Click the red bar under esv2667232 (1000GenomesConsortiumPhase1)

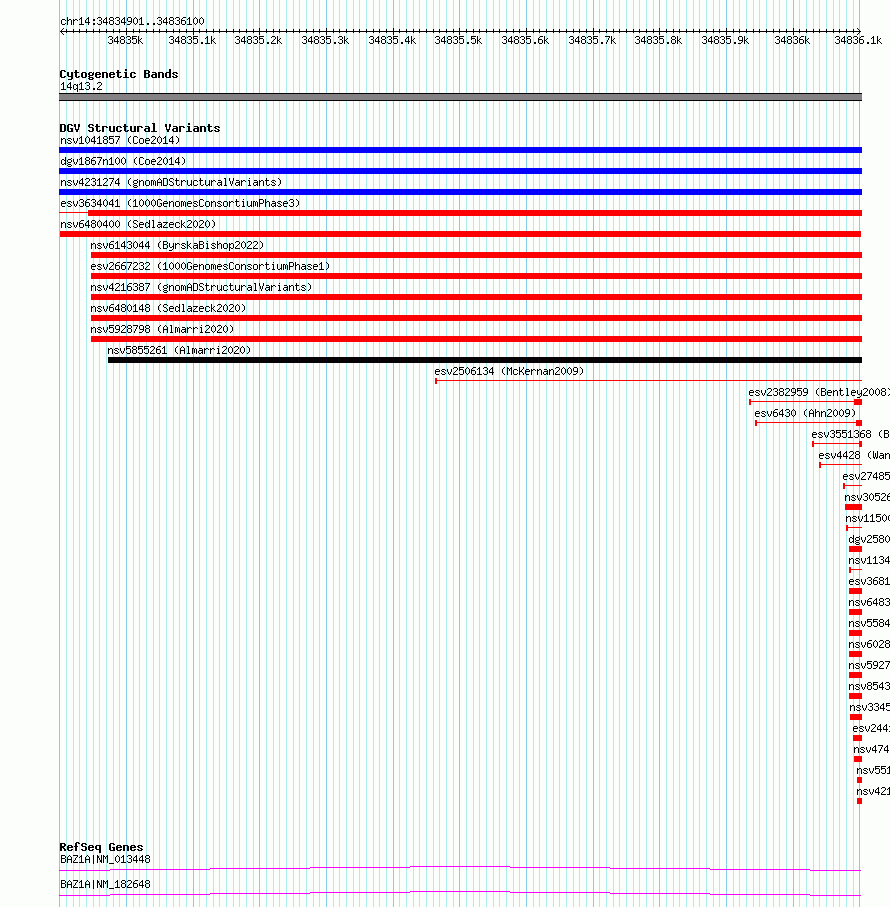tap(476, 276)
